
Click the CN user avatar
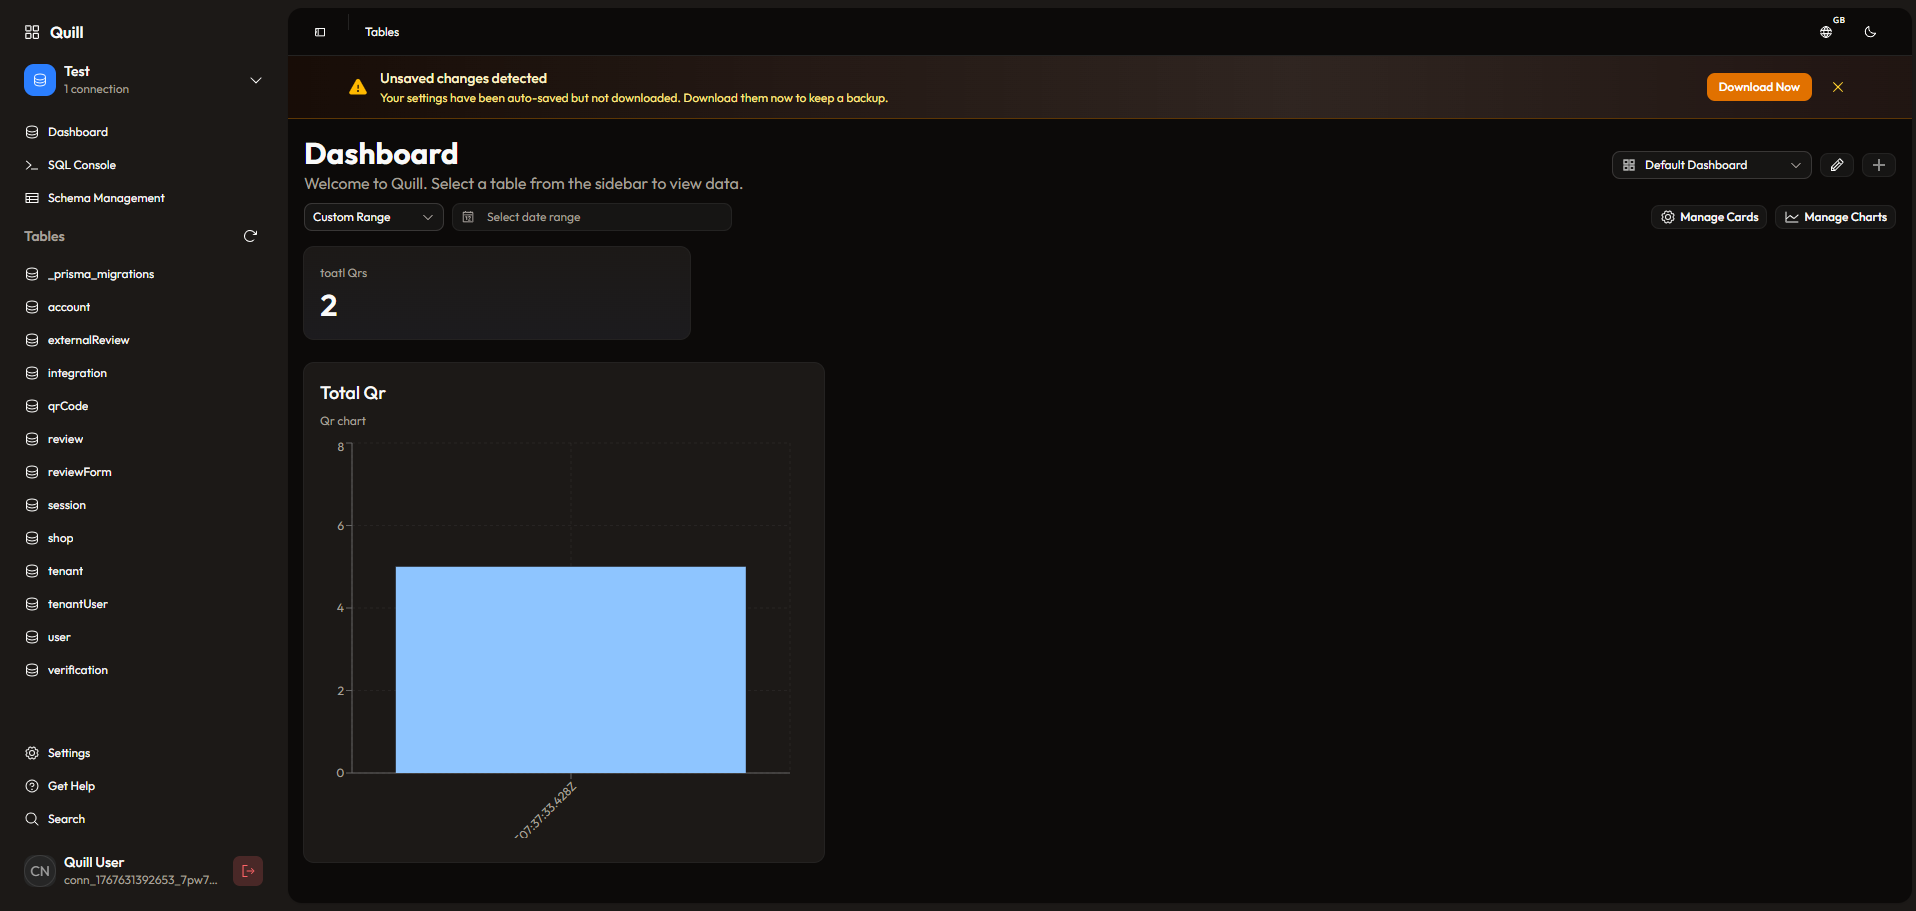[x=40, y=871]
